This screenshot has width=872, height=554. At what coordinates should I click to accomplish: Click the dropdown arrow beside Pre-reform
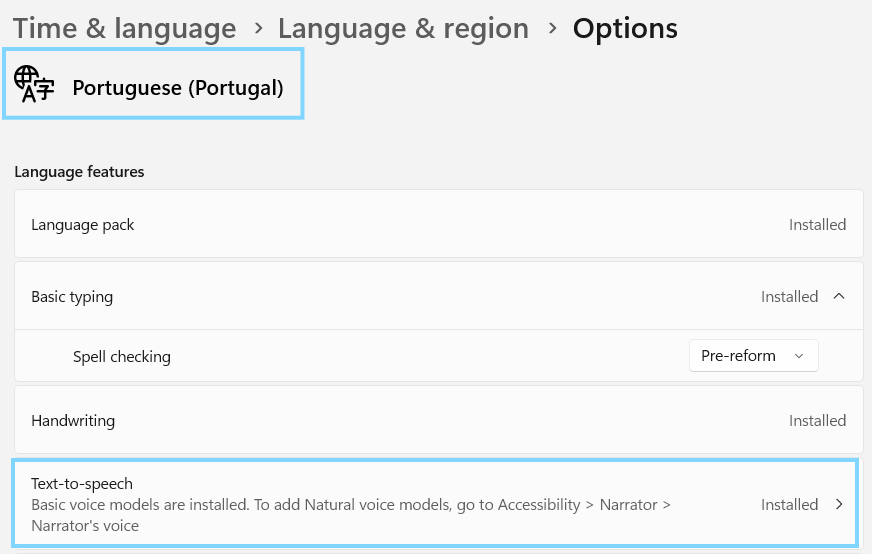[798, 356]
